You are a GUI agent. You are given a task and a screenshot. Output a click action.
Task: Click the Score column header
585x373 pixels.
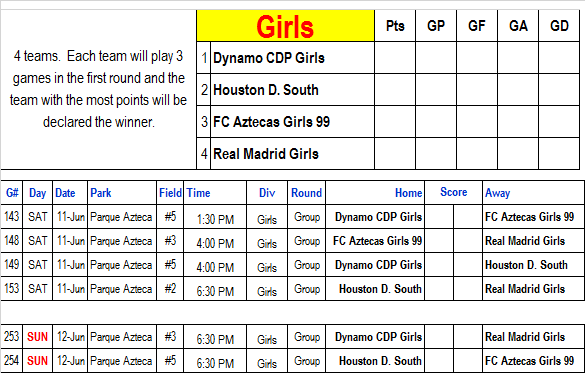454,192
